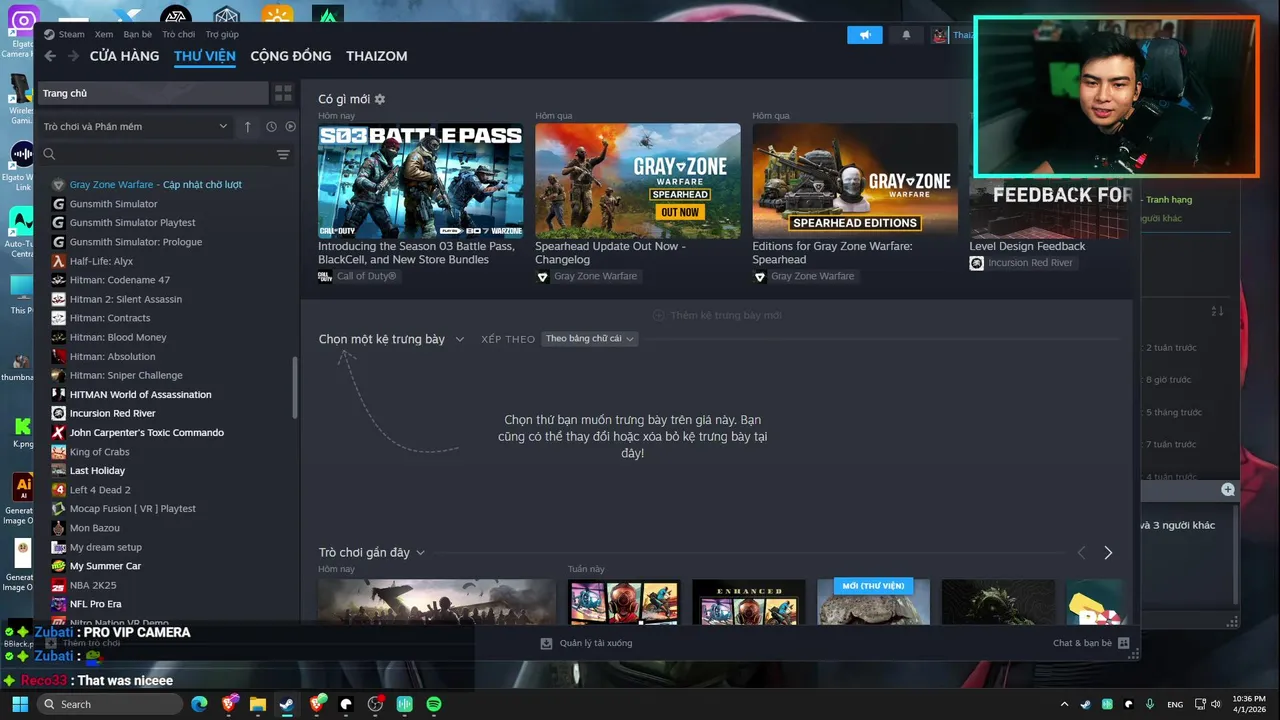Viewport: 1280px width, 720px height.
Task: Select Hitman: Codename 47 in the list
Action: point(119,280)
